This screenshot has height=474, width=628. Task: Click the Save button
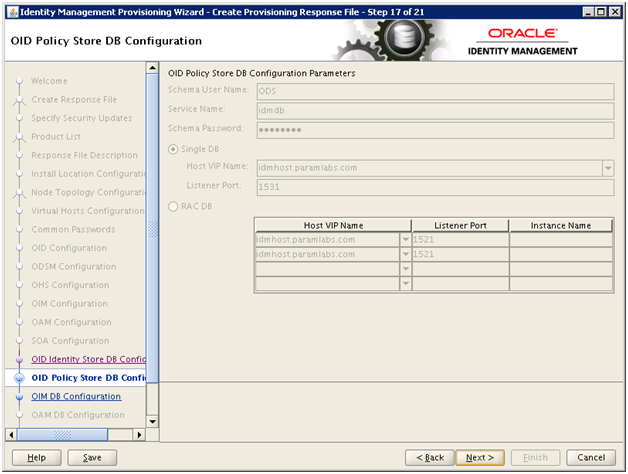click(92, 458)
